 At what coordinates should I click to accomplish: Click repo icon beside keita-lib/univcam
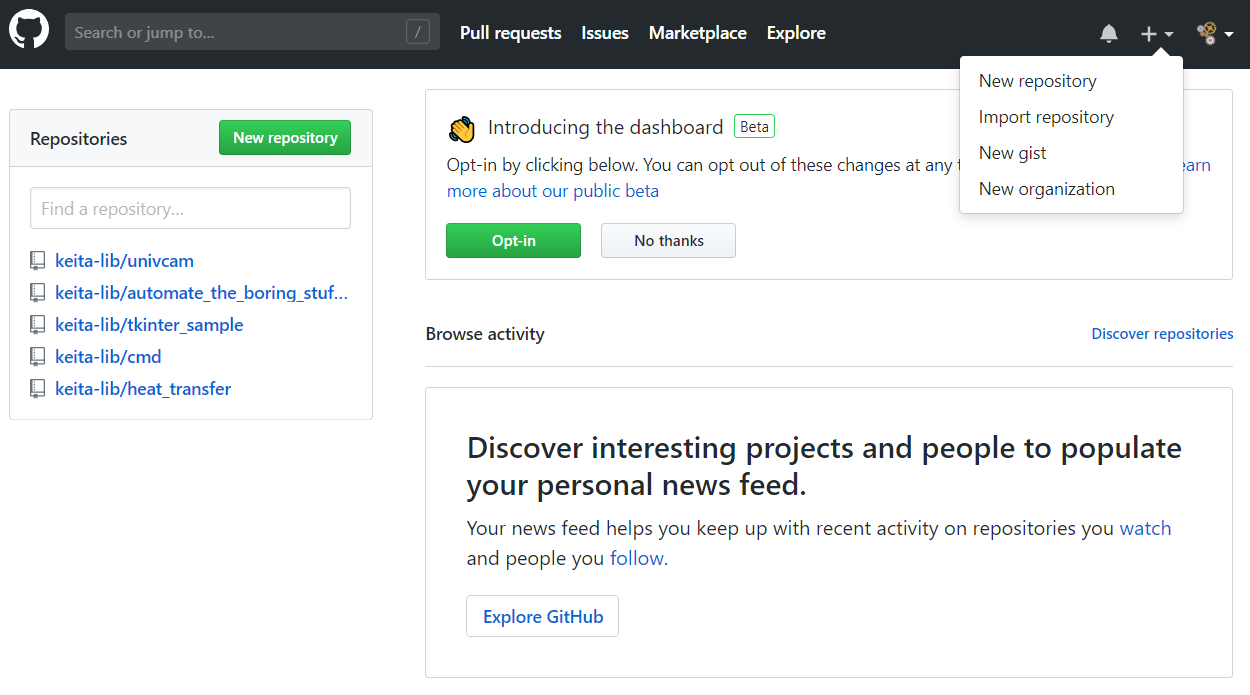click(38, 261)
